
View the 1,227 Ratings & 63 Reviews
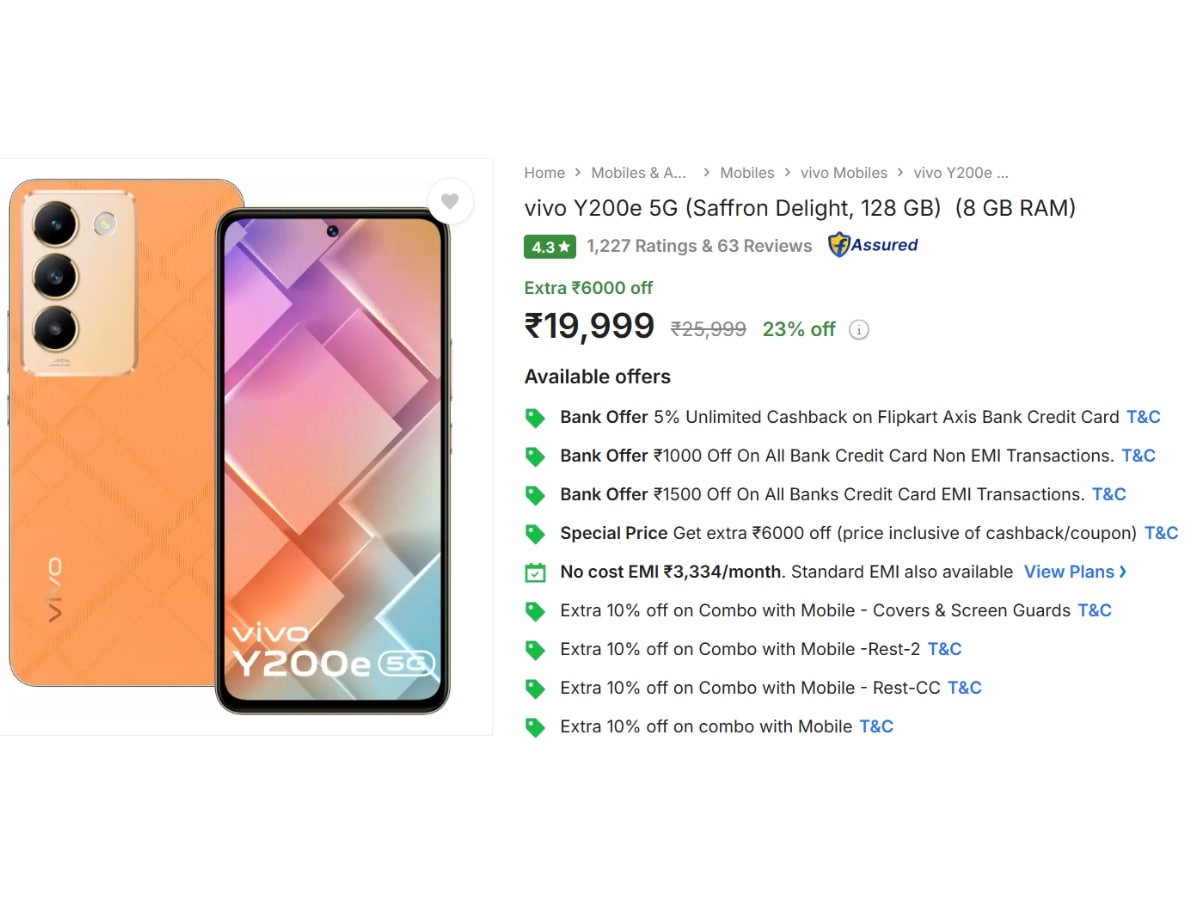[x=699, y=246]
